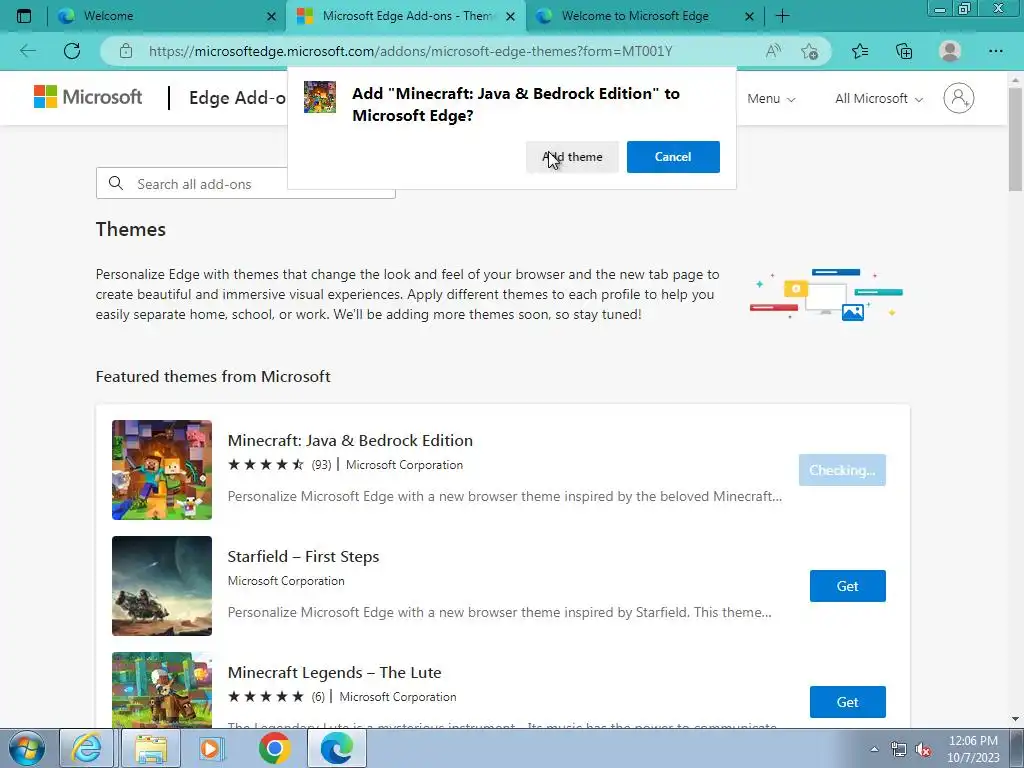
Task: Open Minecraft Legends – The Lute title
Action: pyautogui.click(x=334, y=673)
